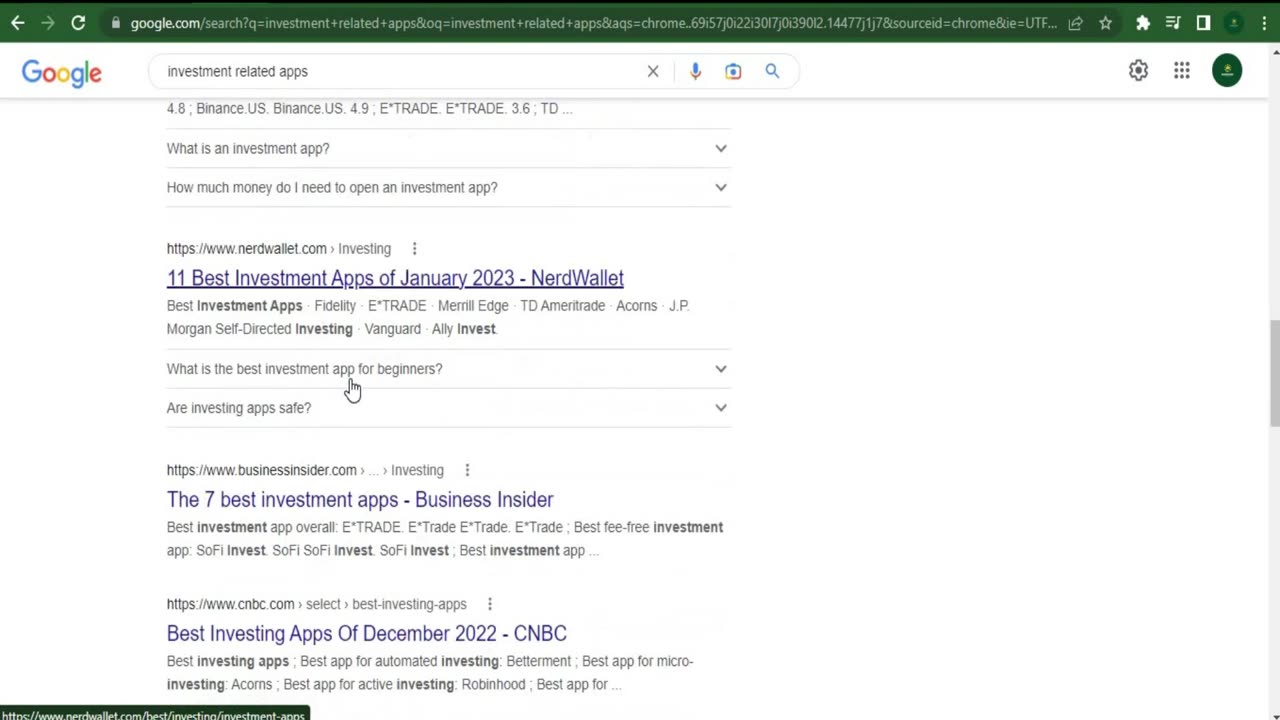Viewport: 1280px width, 720px height.
Task: Start voice search with microphone icon
Action: (x=695, y=71)
